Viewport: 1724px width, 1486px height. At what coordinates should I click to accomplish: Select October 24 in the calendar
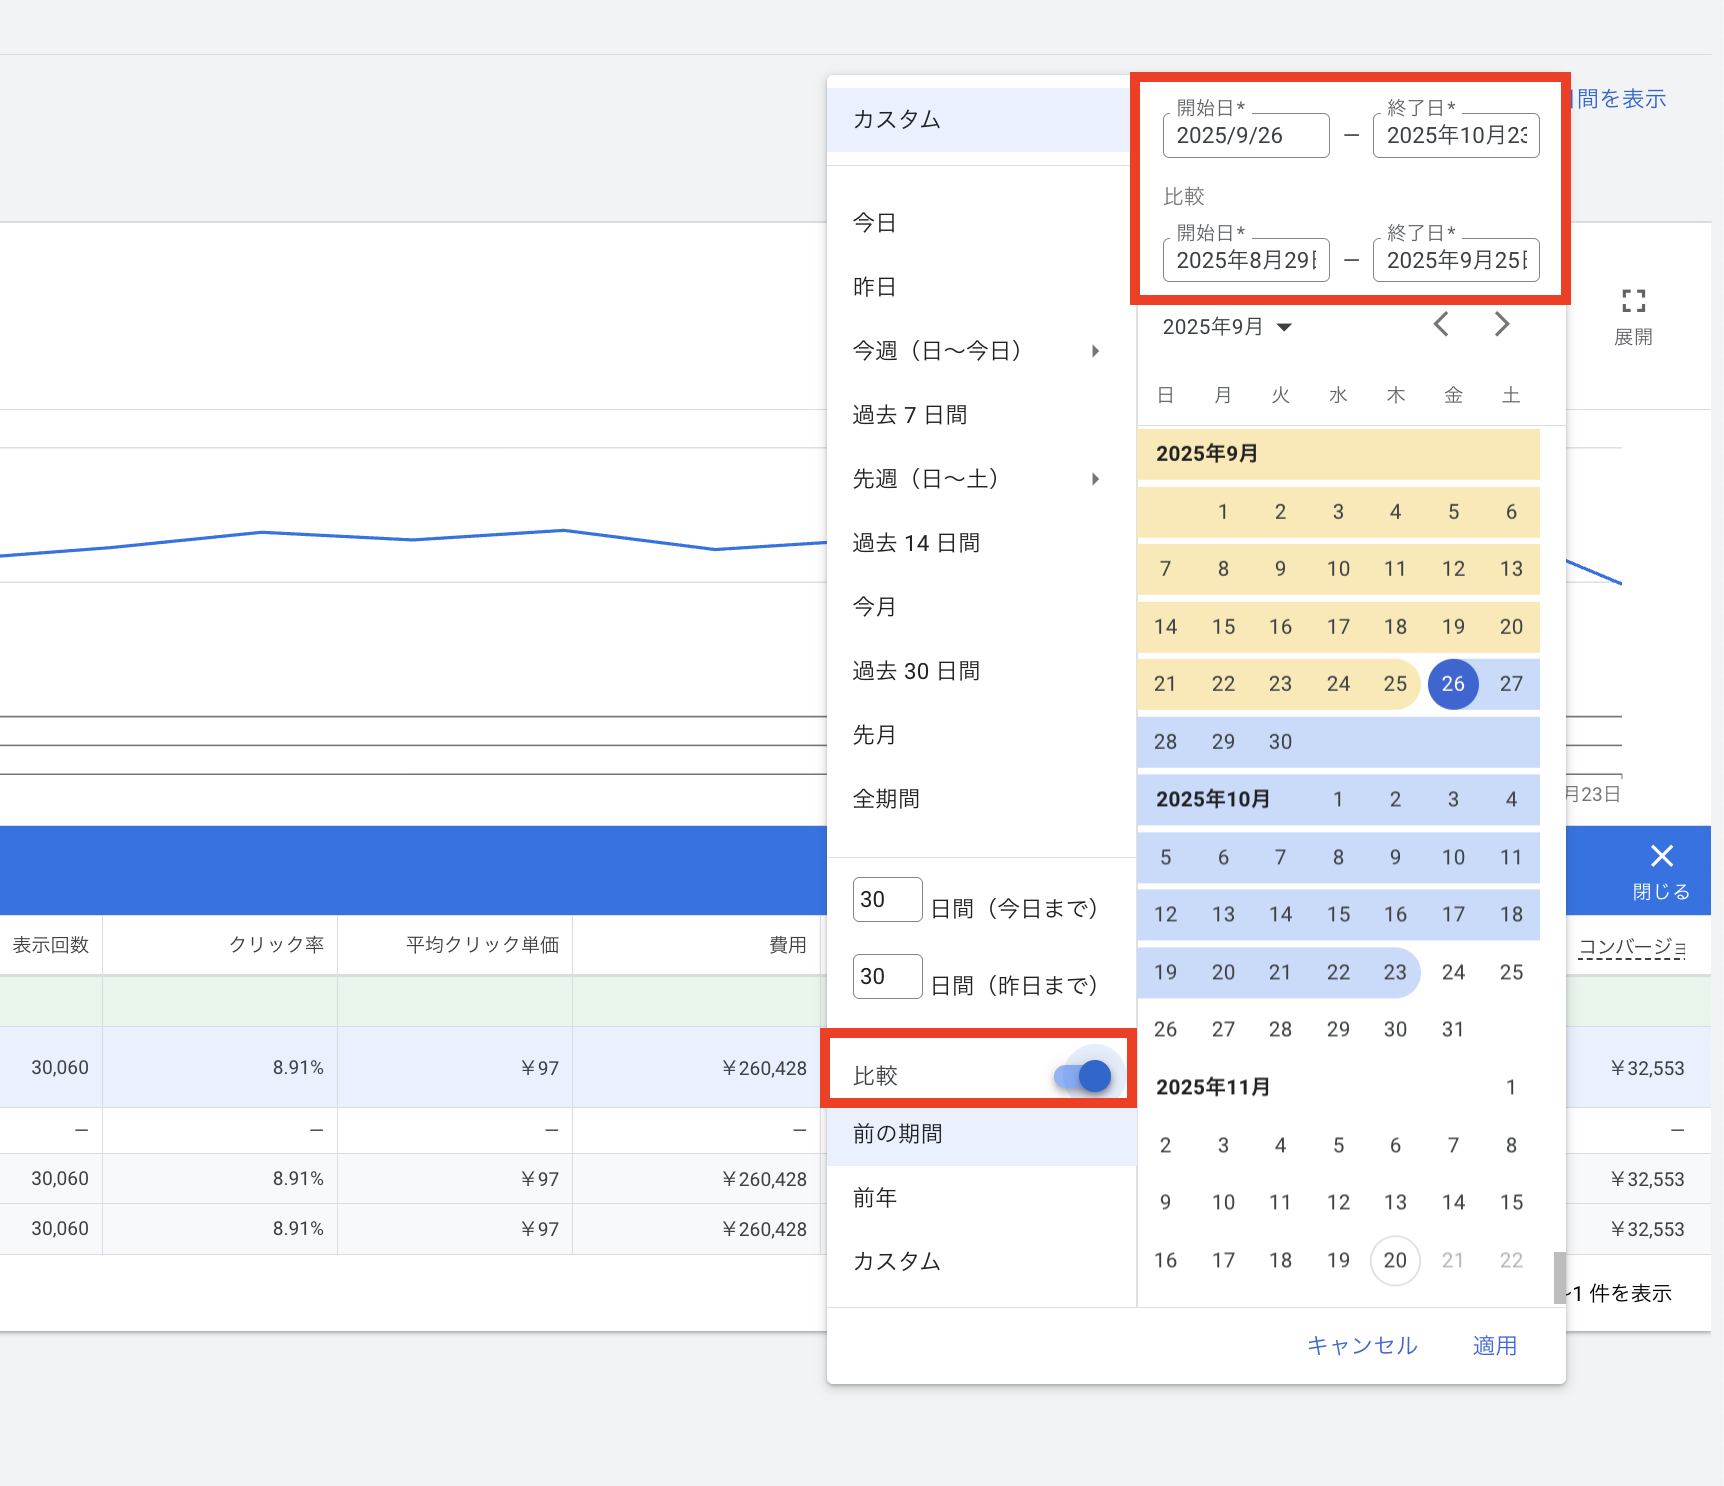point(1453,973)
